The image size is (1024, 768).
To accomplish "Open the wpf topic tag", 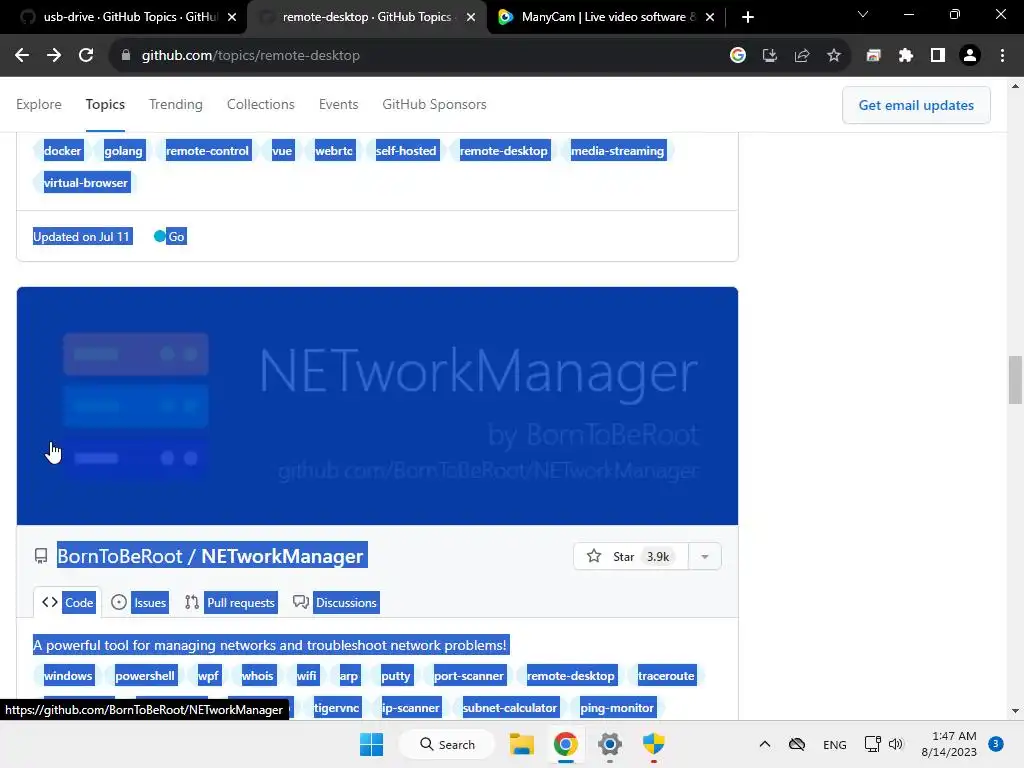I will [x=208, y=676].
